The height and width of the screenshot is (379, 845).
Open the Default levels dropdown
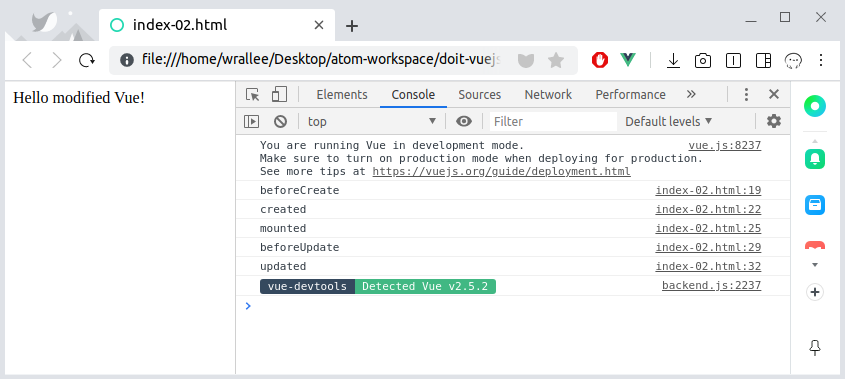tap(669, 121)
